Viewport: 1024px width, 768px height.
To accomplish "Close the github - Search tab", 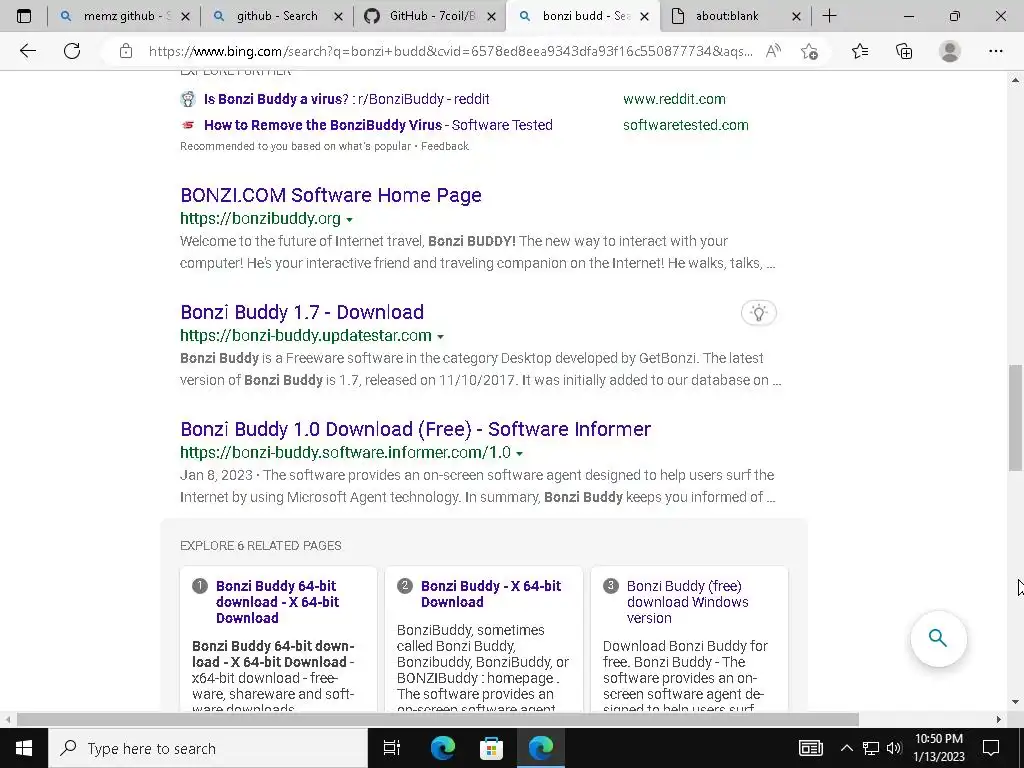I will (338, 16).
